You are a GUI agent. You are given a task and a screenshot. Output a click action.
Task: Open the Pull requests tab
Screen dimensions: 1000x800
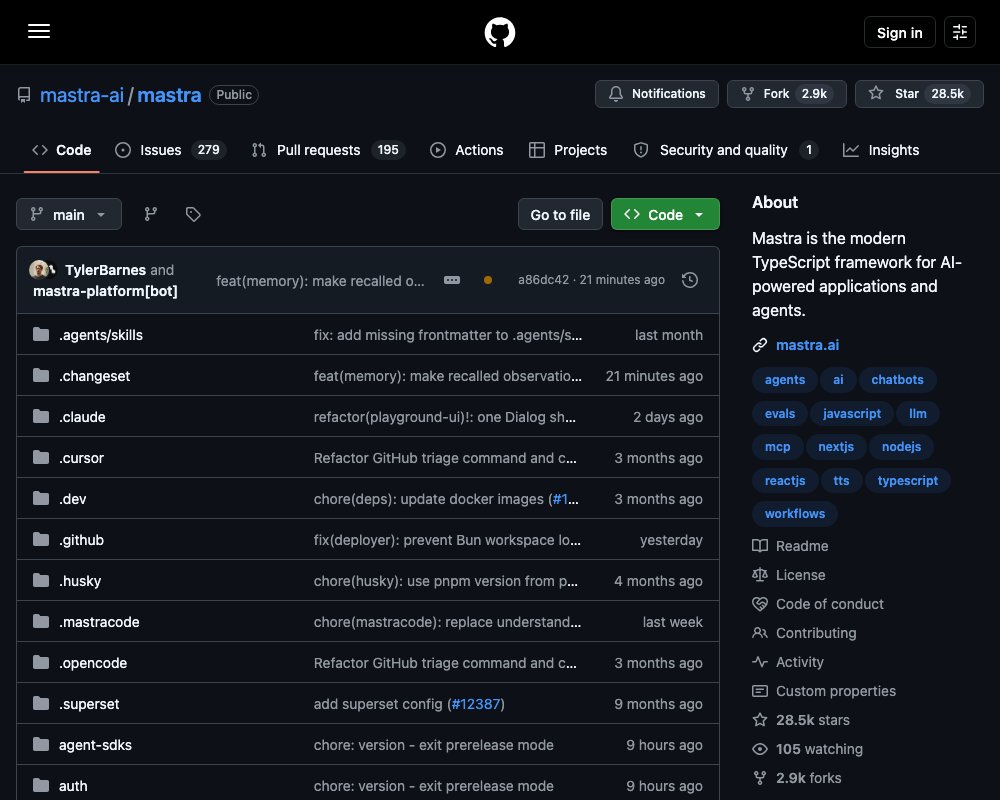(x=328, y=150)
